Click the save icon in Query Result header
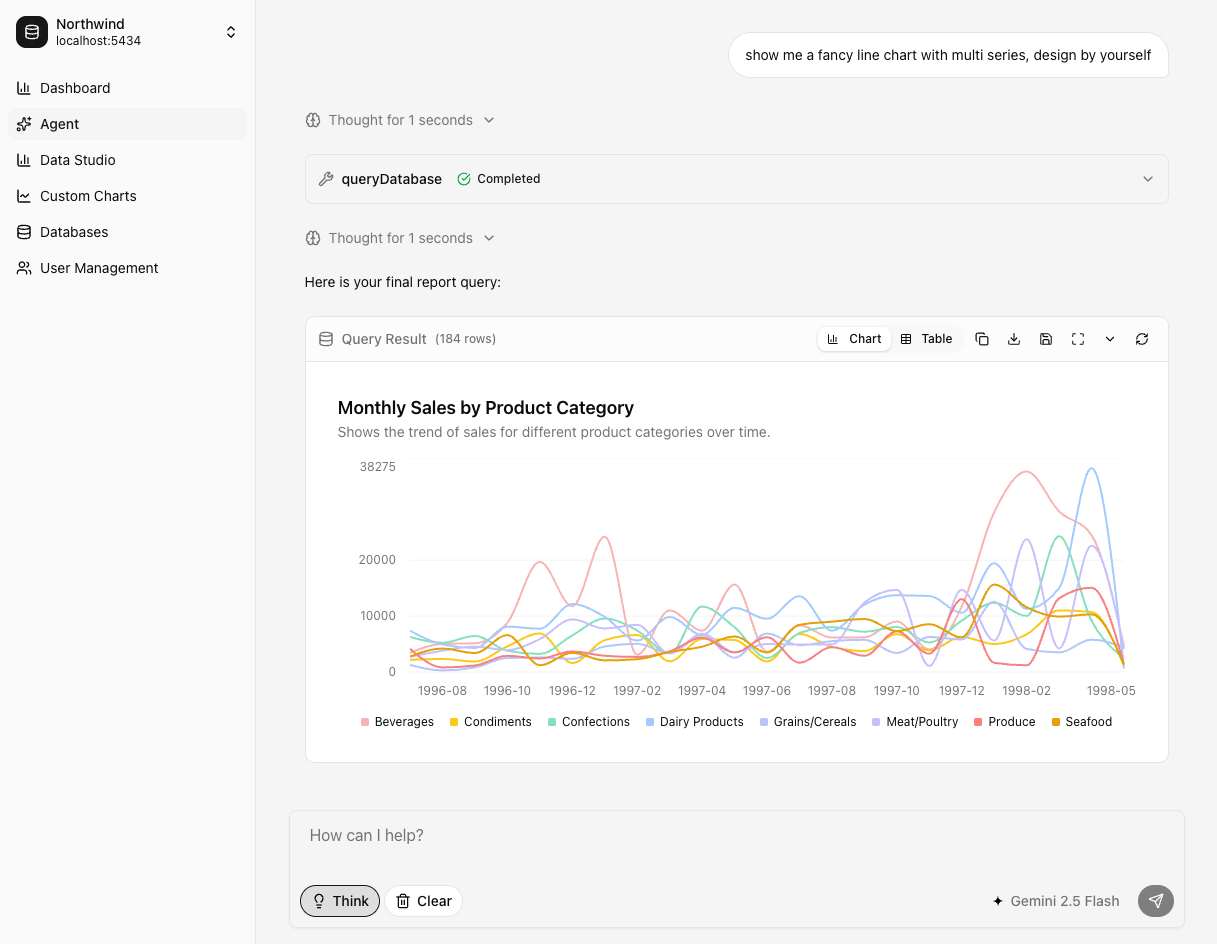This screenshot has height=944, width=1217. coord(1046,339)
